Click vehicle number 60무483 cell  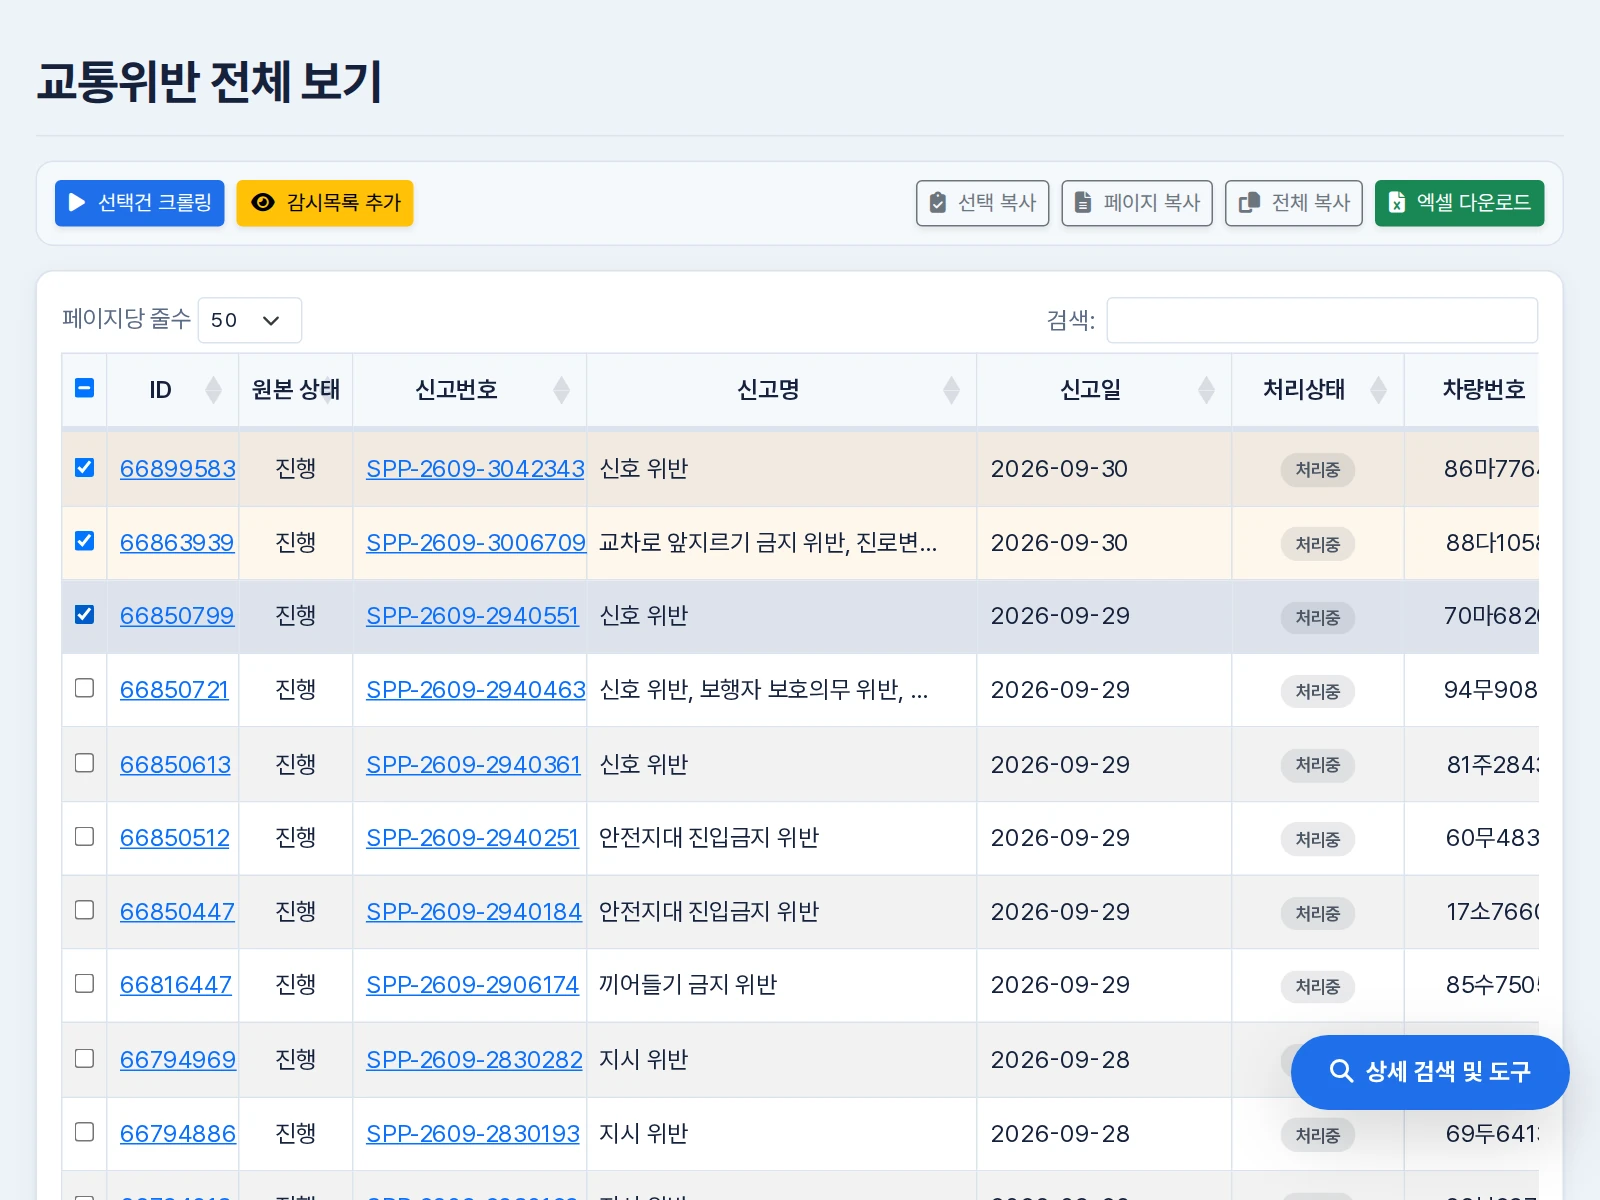[x=1492, y=838]
